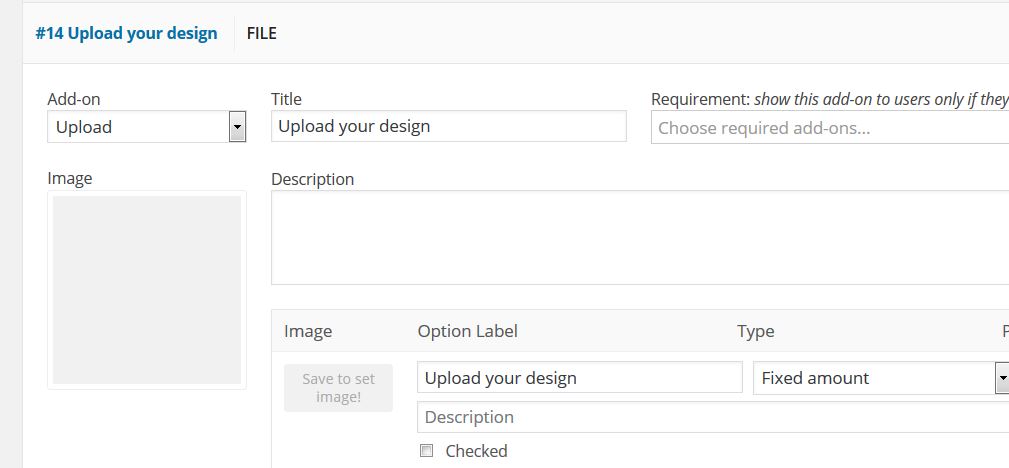
Task: Click the 'Image' column header in options table
Action: point(308,331)
